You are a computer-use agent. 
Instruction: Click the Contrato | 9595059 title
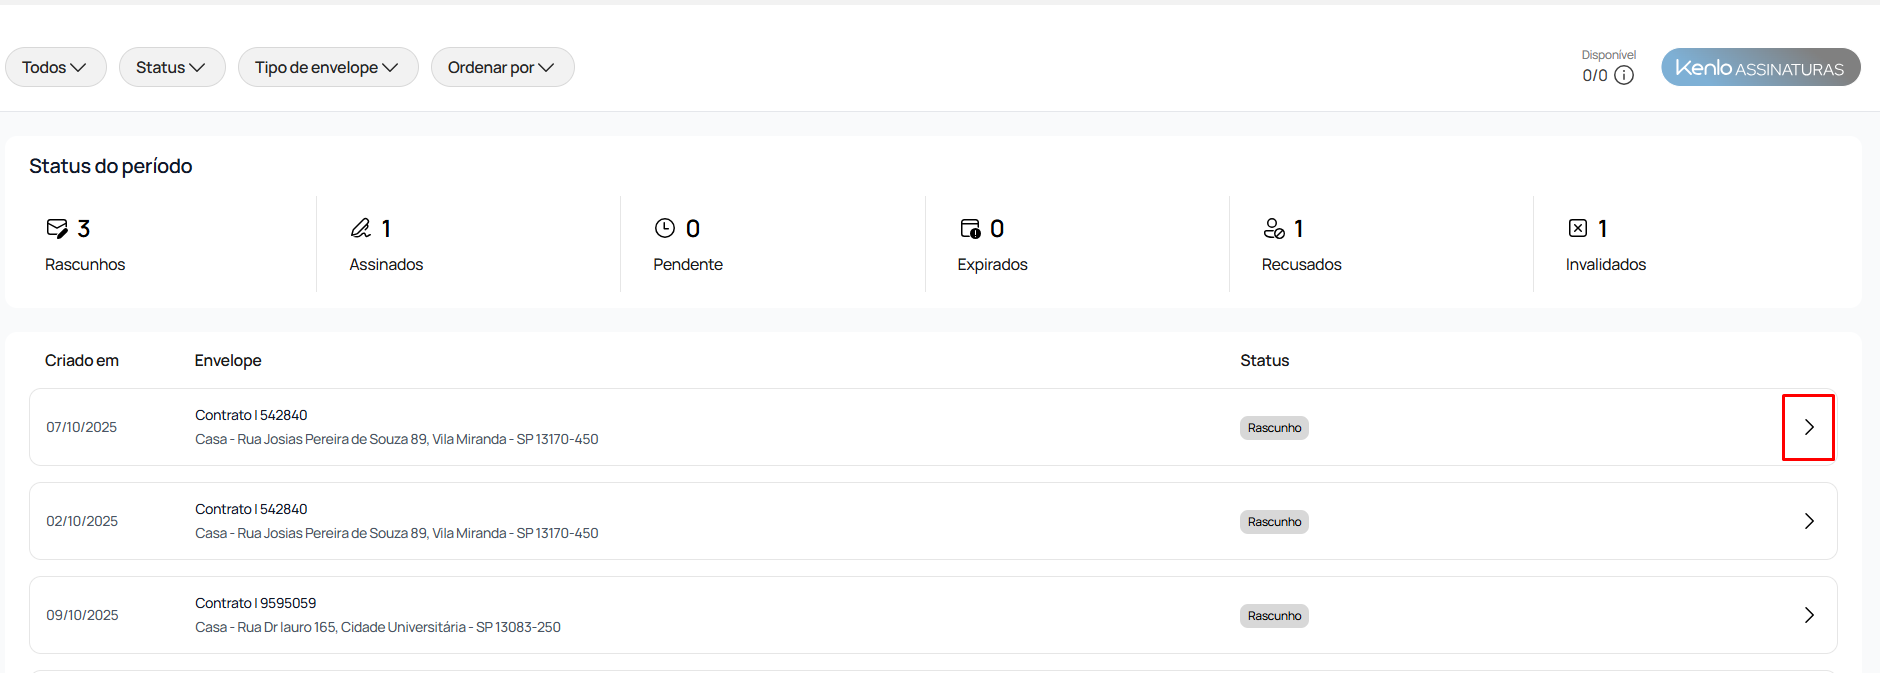pos(255,603)
